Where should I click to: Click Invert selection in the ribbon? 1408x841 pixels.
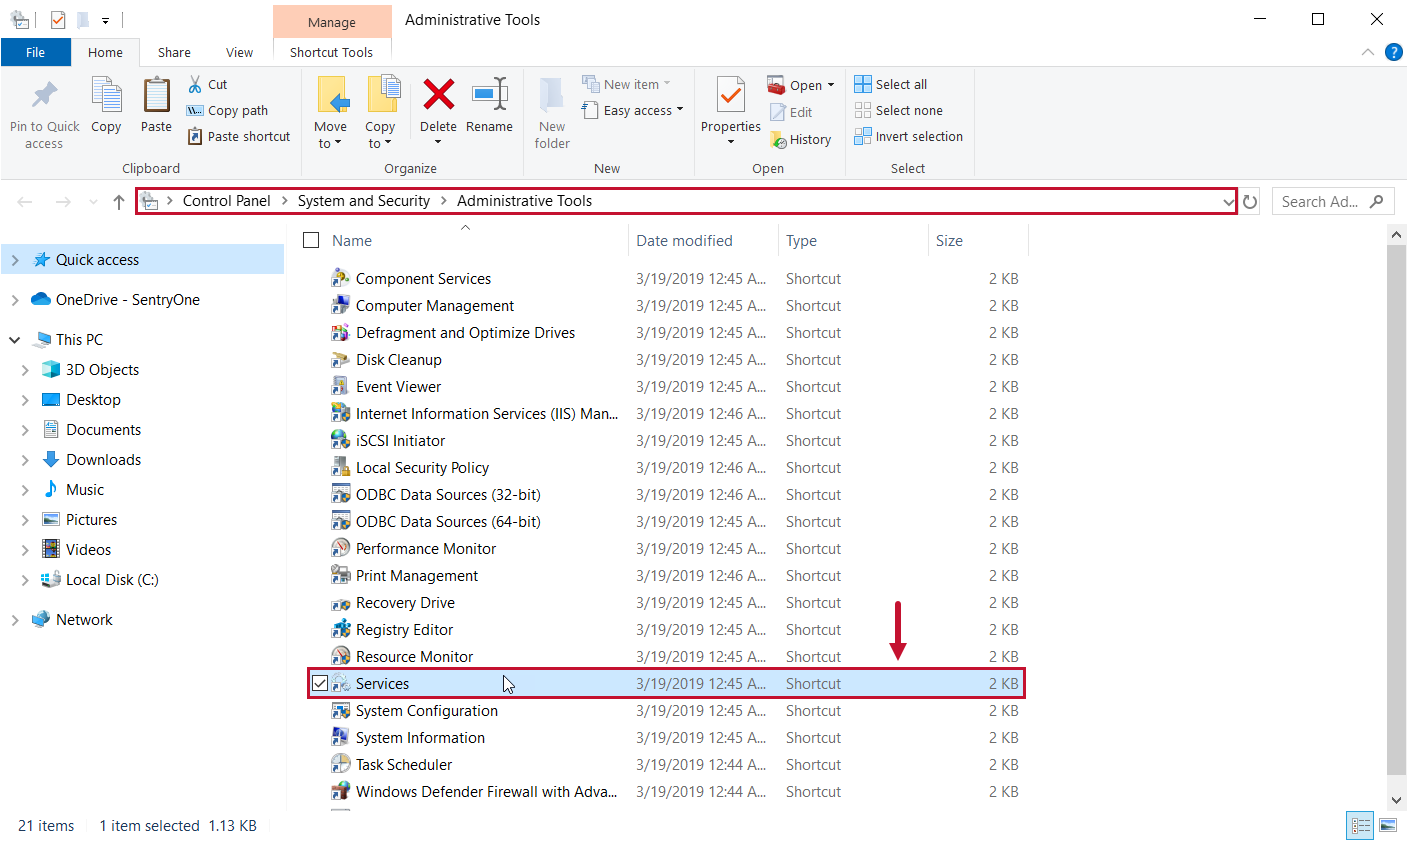[908, 136]
